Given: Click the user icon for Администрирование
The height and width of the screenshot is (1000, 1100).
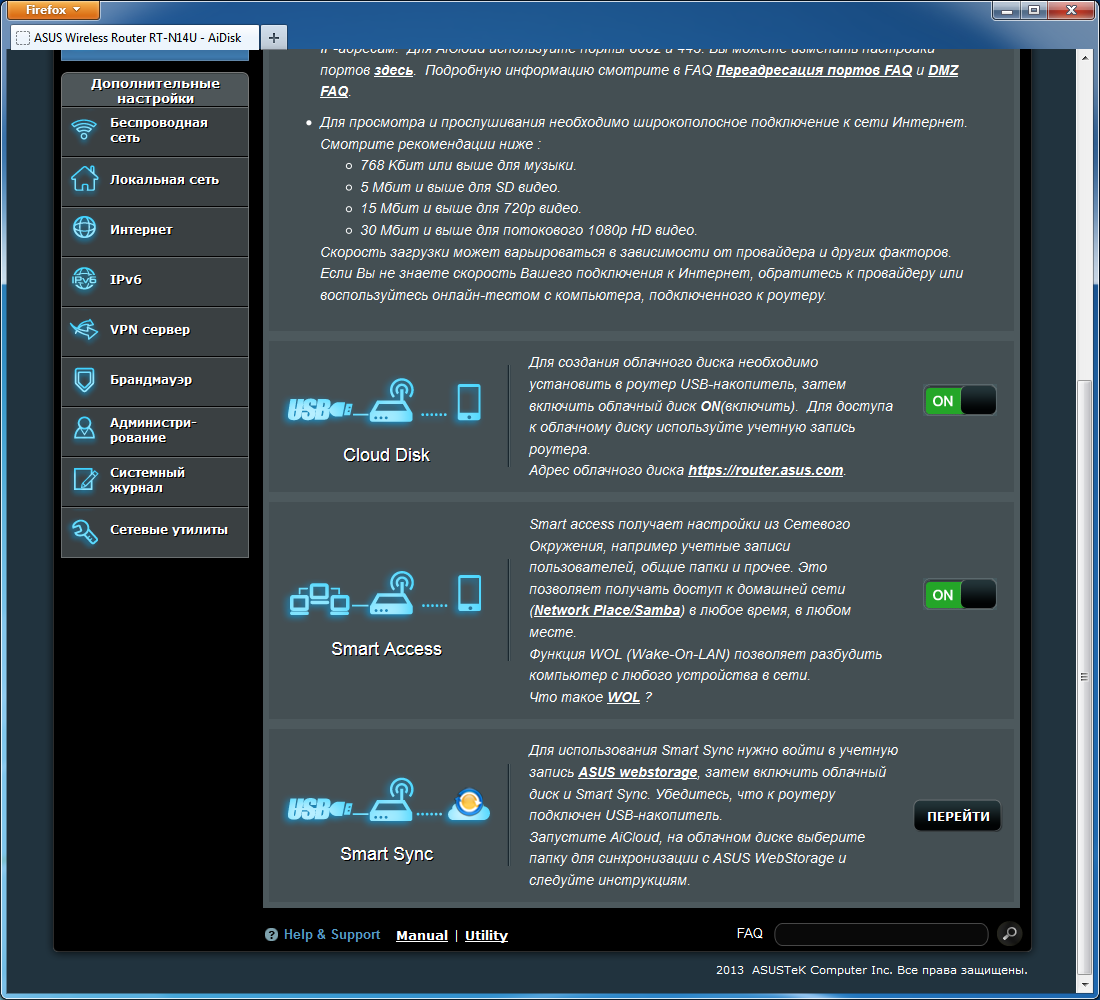Looking at the screenshot, I should (x=84, y=428).
